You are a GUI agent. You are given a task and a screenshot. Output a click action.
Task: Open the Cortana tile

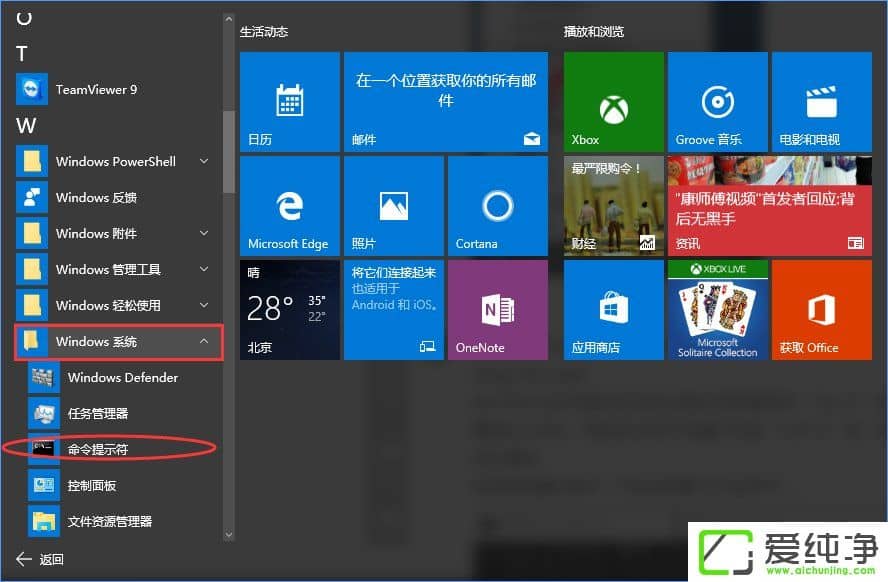(497, 205)
